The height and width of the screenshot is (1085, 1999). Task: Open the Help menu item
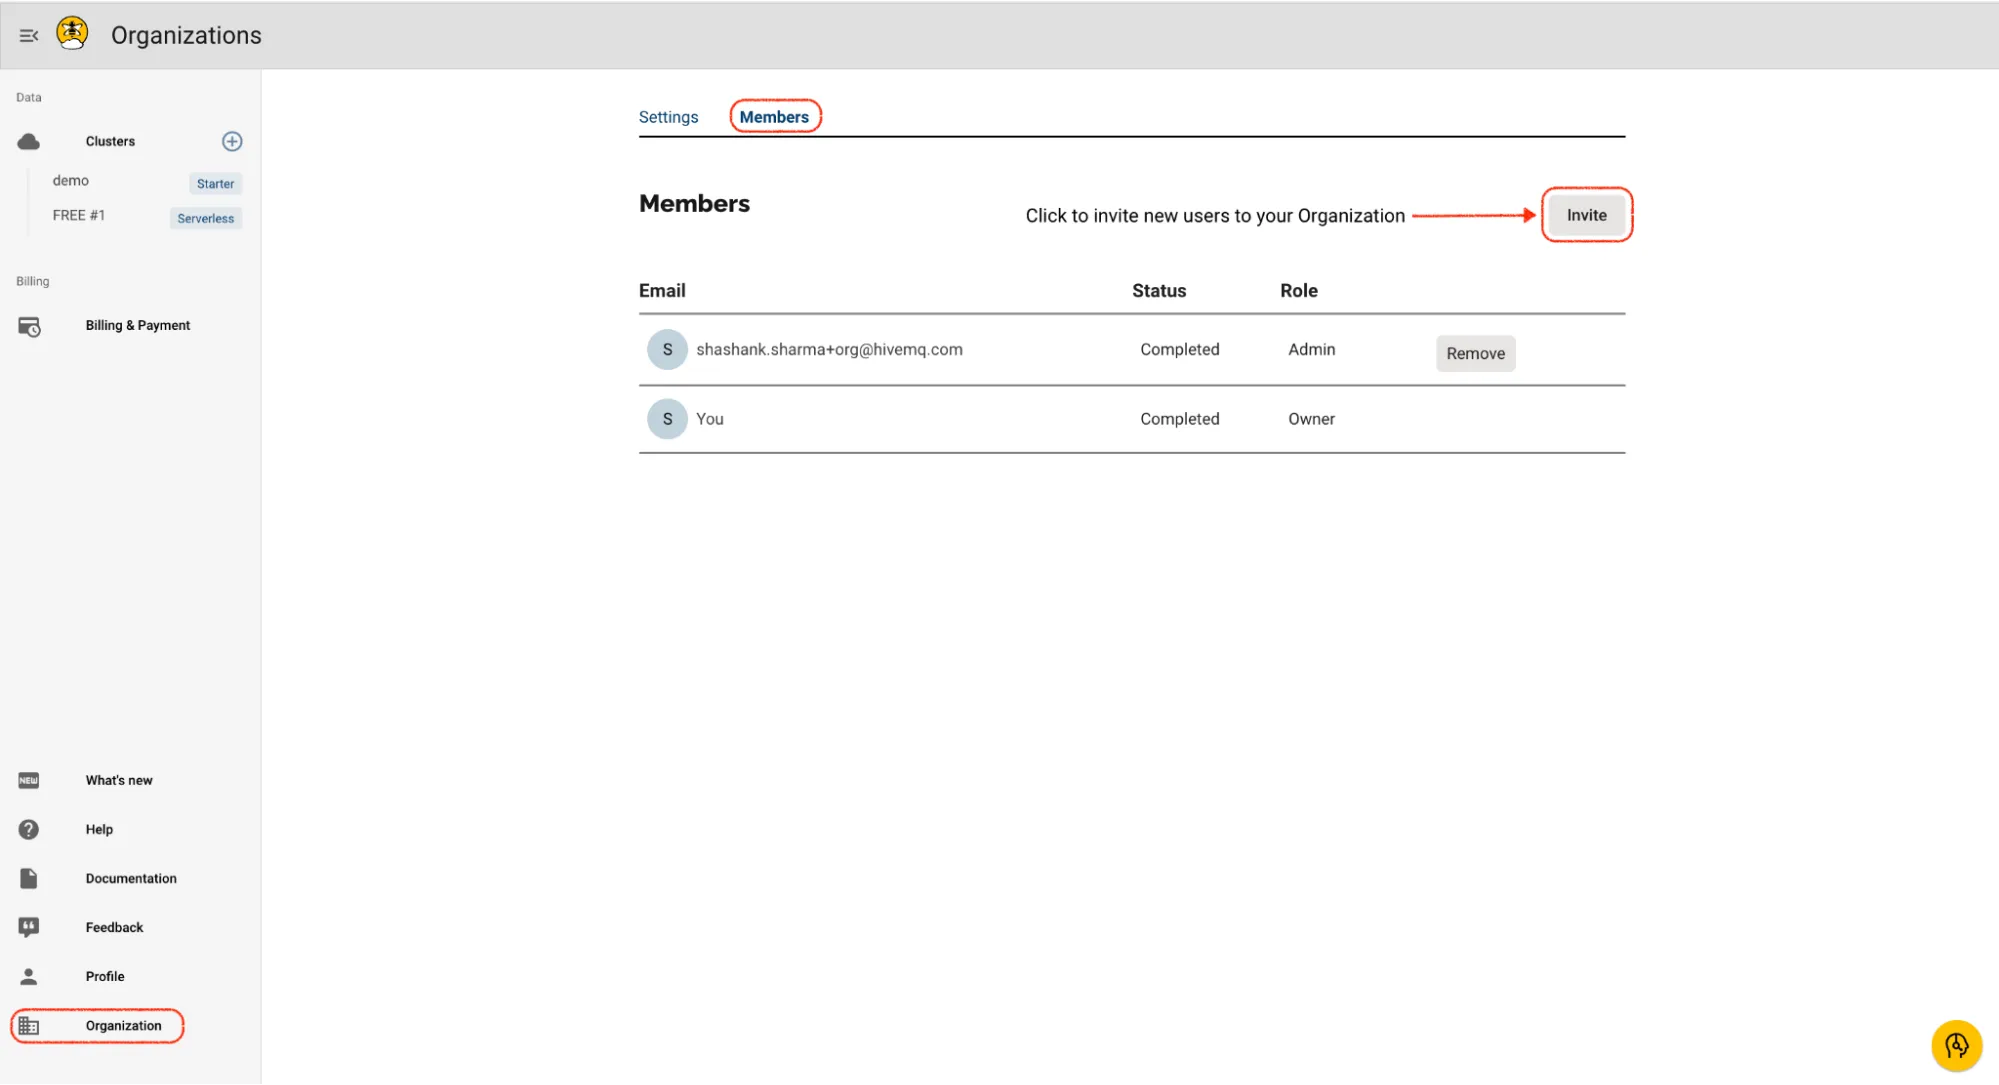(x=99, y=829)
